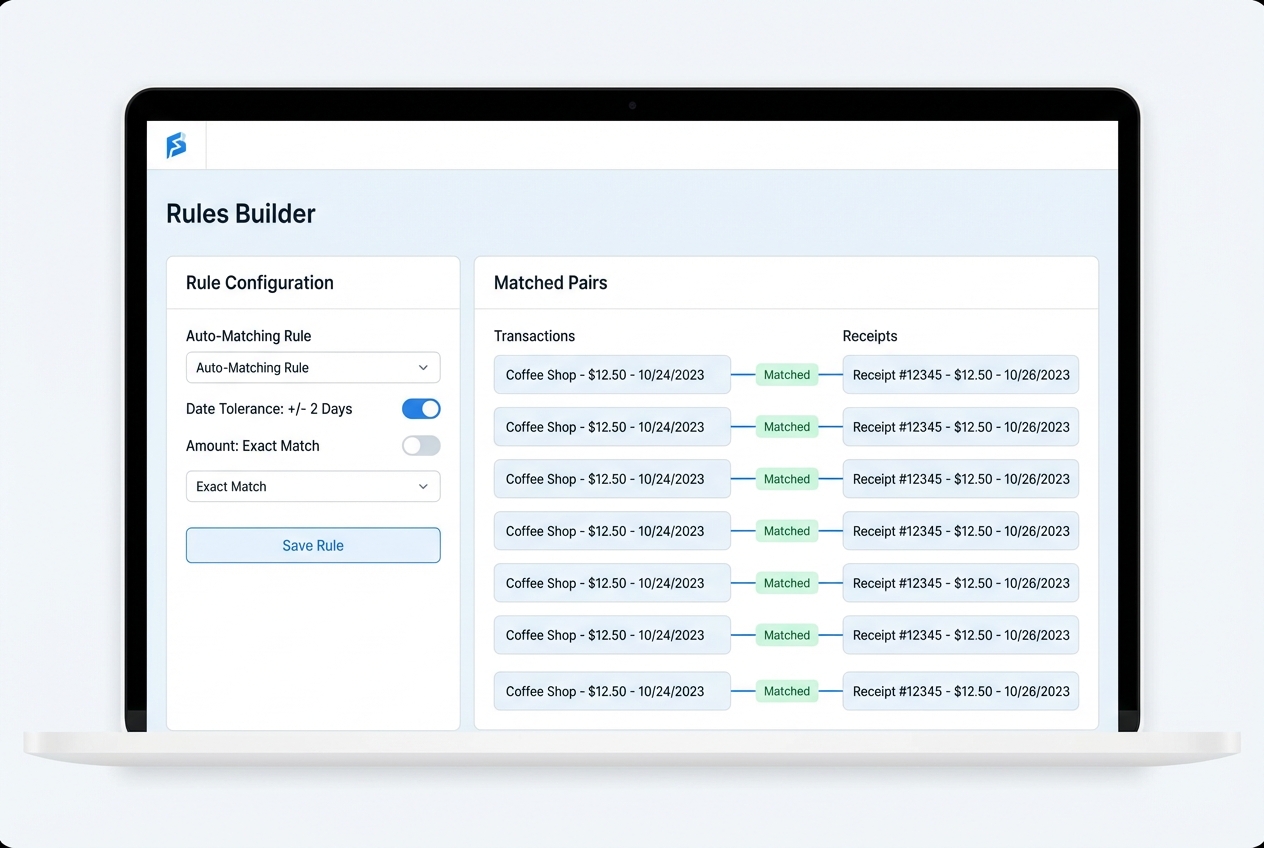
Task: Disable the Date Tolerance +/- 2 Days toggle
Action: coord(420,408)
